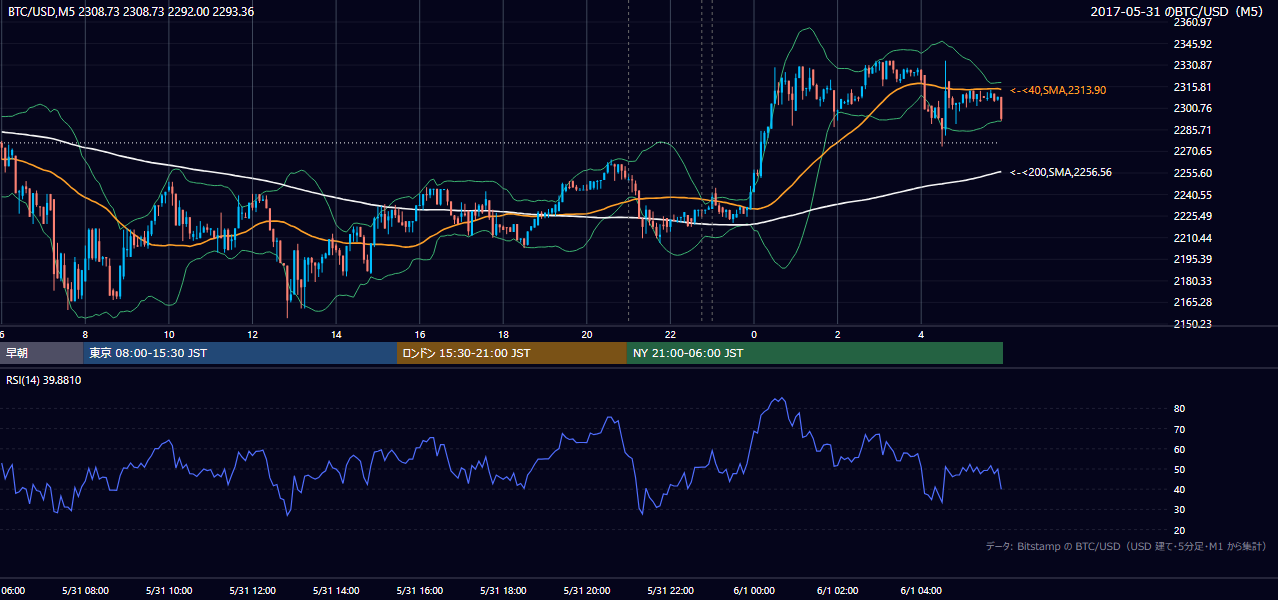Click price axis value 2285.71
This screenshot has height=600, width=1278.
pyautogui.click(x=1193, y=130)
